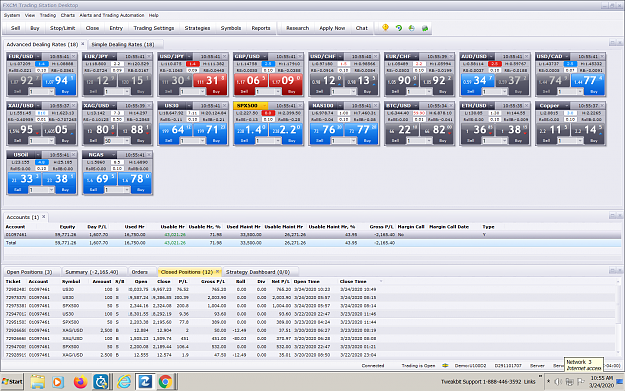The image size is (625, 391).
Task: Launch Firefox from the taskbar
Action: (x=81, y=382)
